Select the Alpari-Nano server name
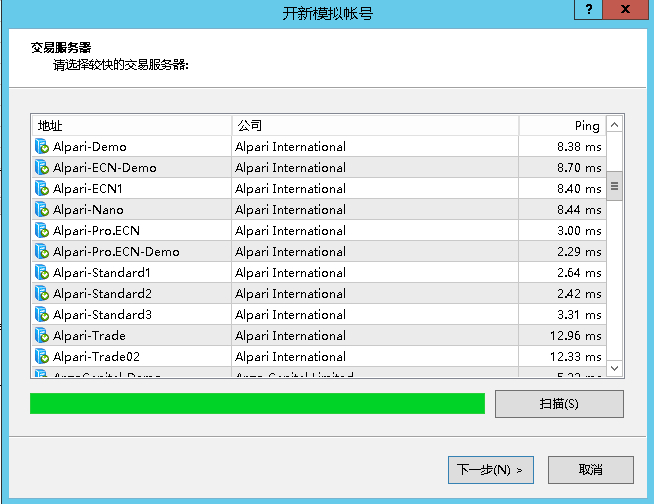 click(88, 210)
